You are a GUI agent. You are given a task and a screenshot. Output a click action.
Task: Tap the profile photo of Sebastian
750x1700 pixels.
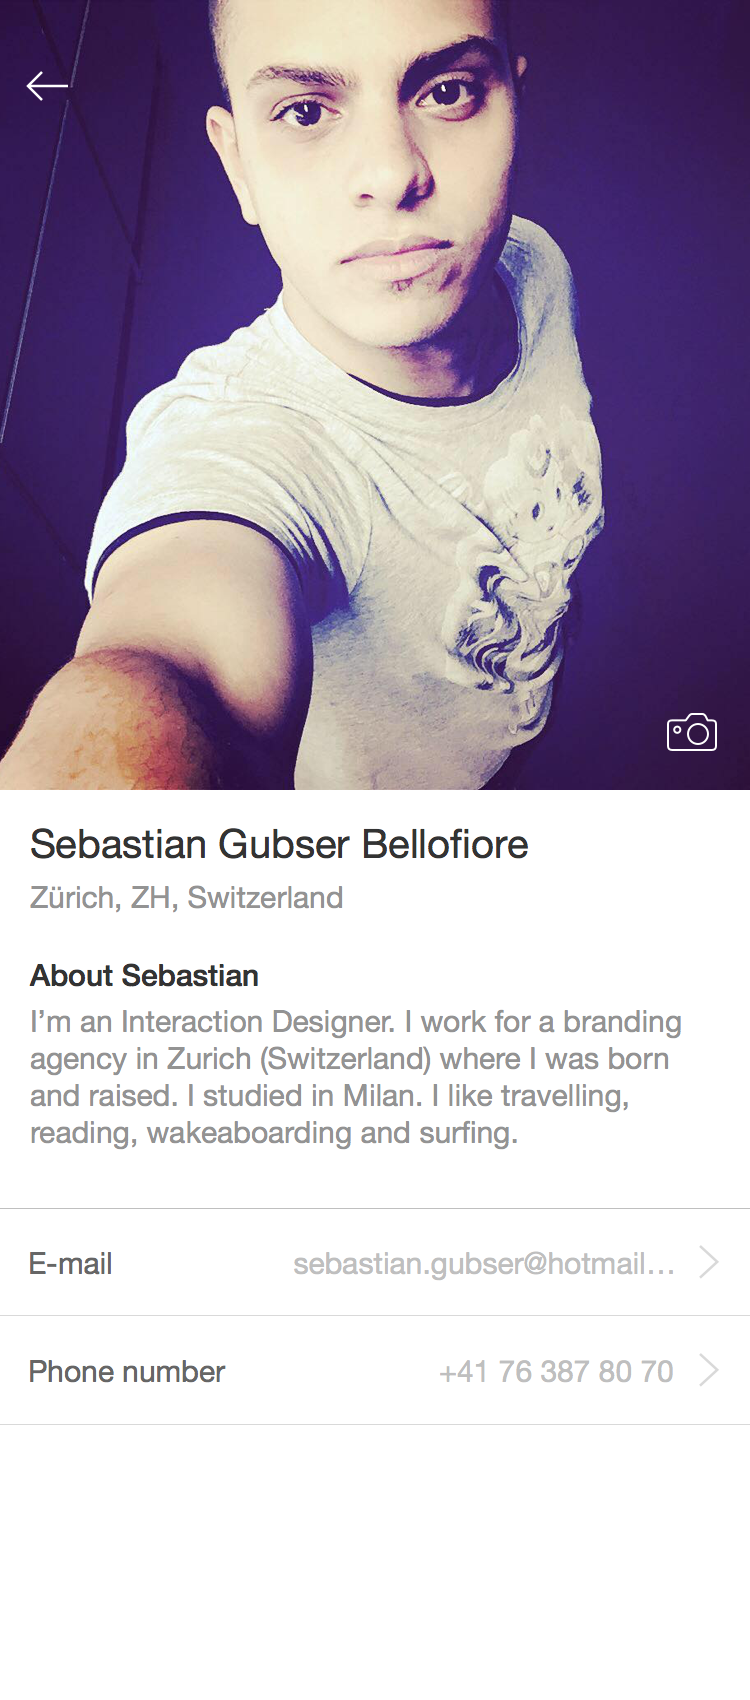pos(375,395)
